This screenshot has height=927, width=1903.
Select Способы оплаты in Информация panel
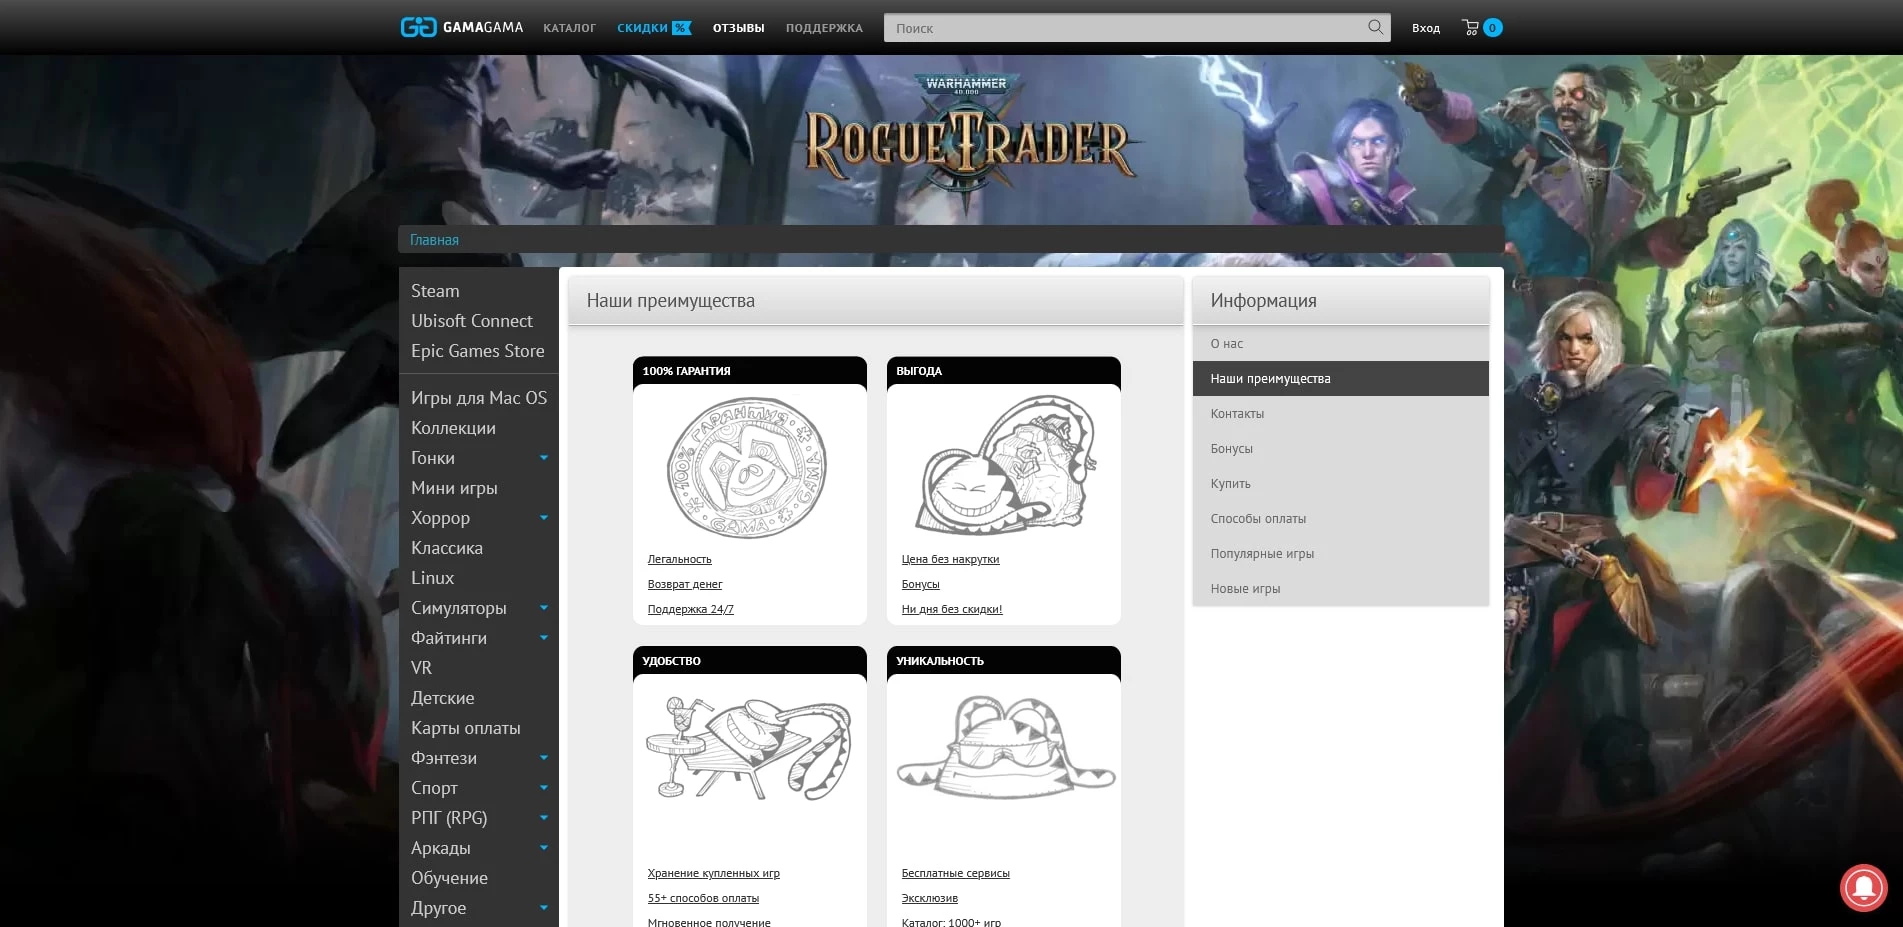click(x=1258, y=519)
